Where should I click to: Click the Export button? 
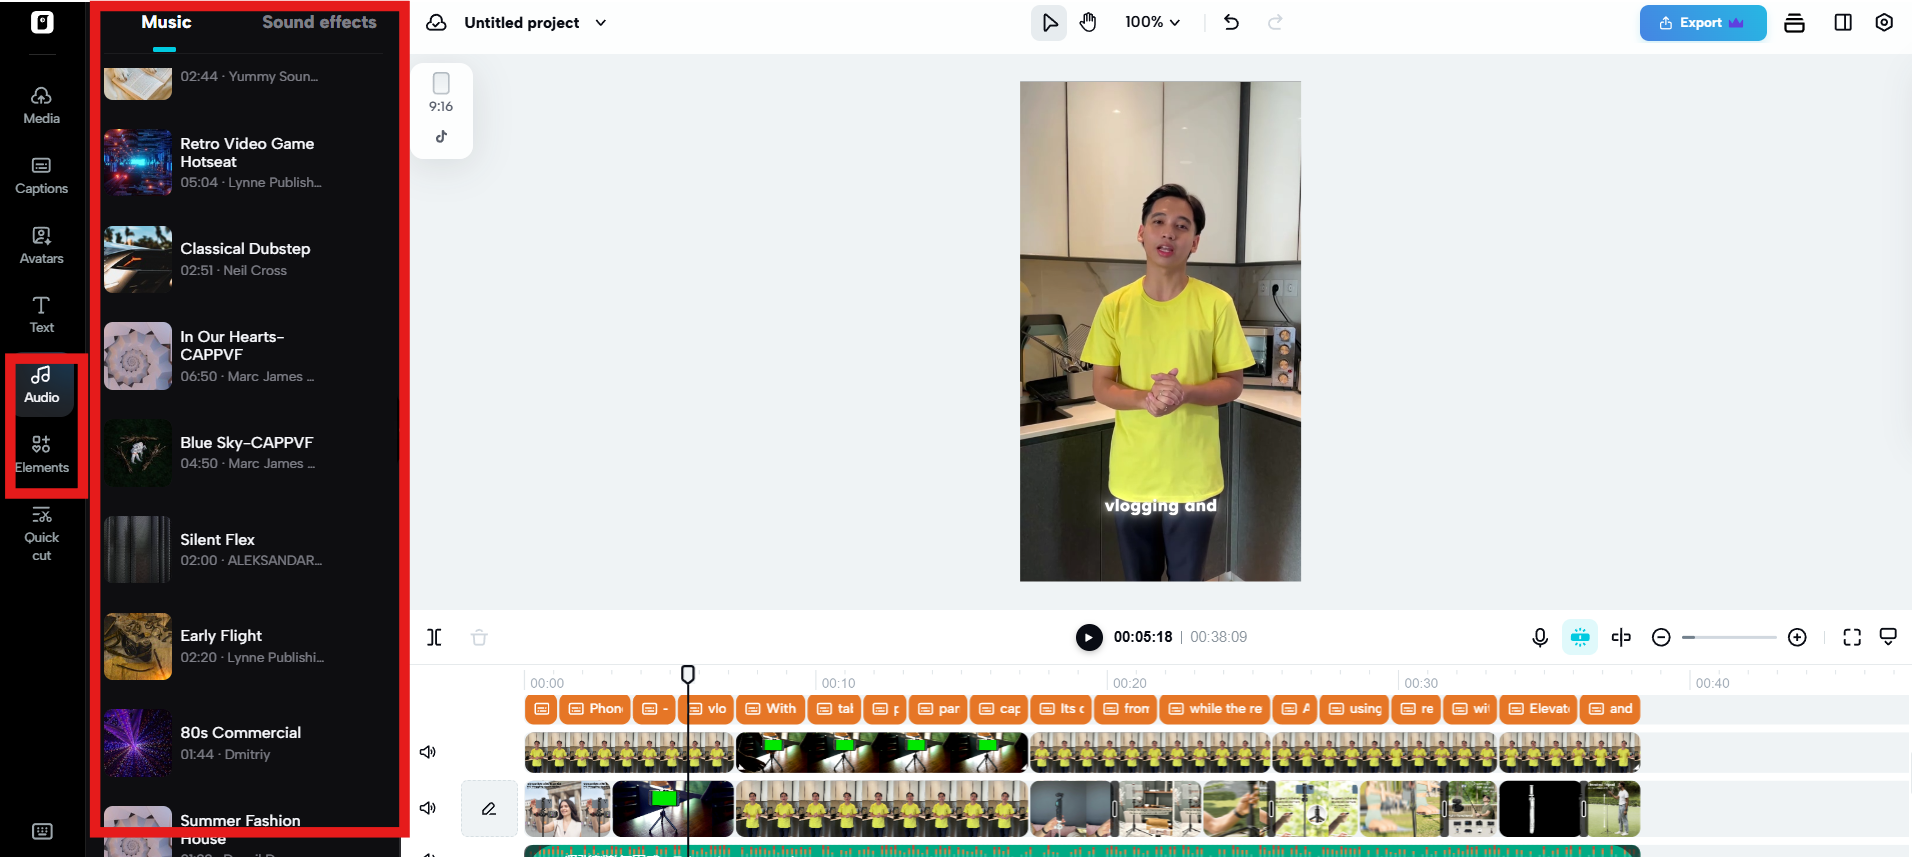click(x=1702, y=22)
